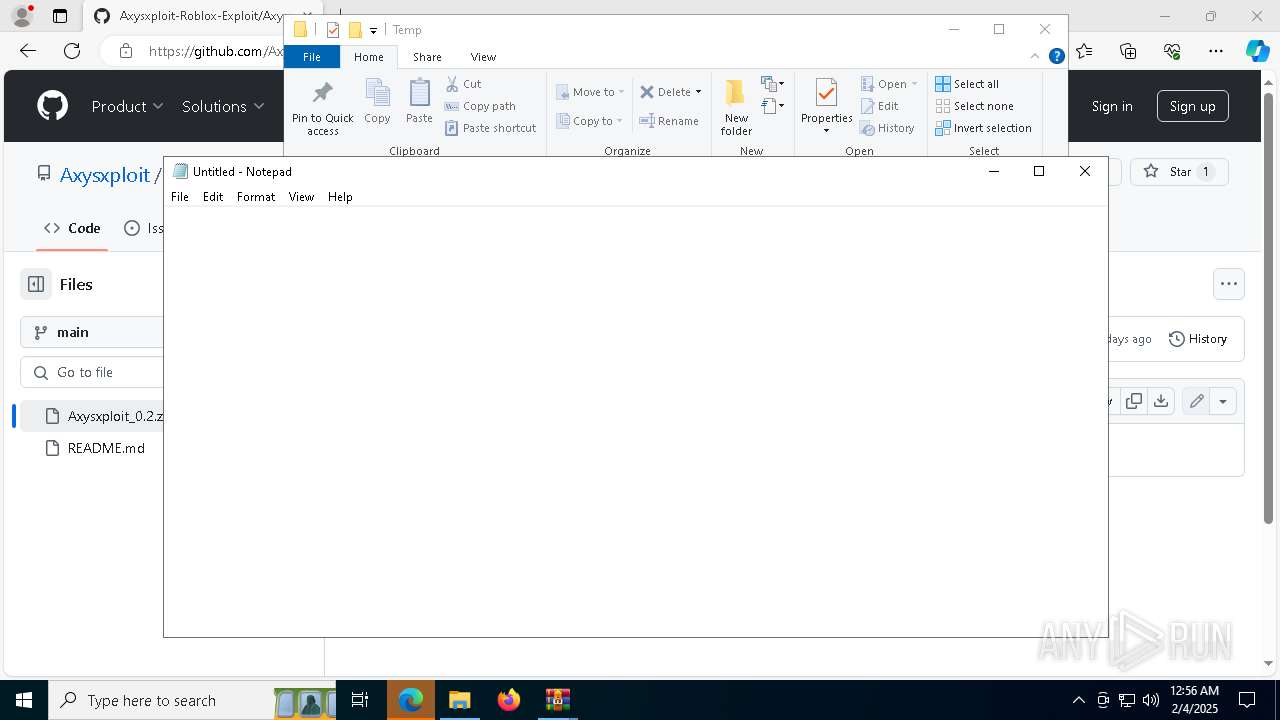Screen dimensions: 1280x720
Task: Open Firefox from the taskbar
Action: click(509, 700)
